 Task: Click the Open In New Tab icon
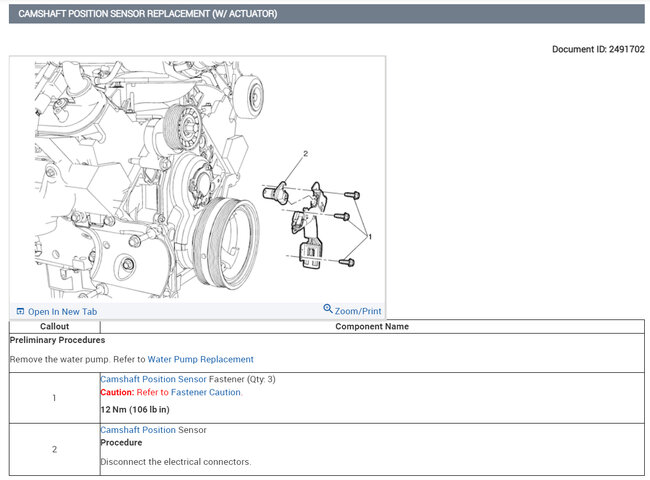[20, 311]
